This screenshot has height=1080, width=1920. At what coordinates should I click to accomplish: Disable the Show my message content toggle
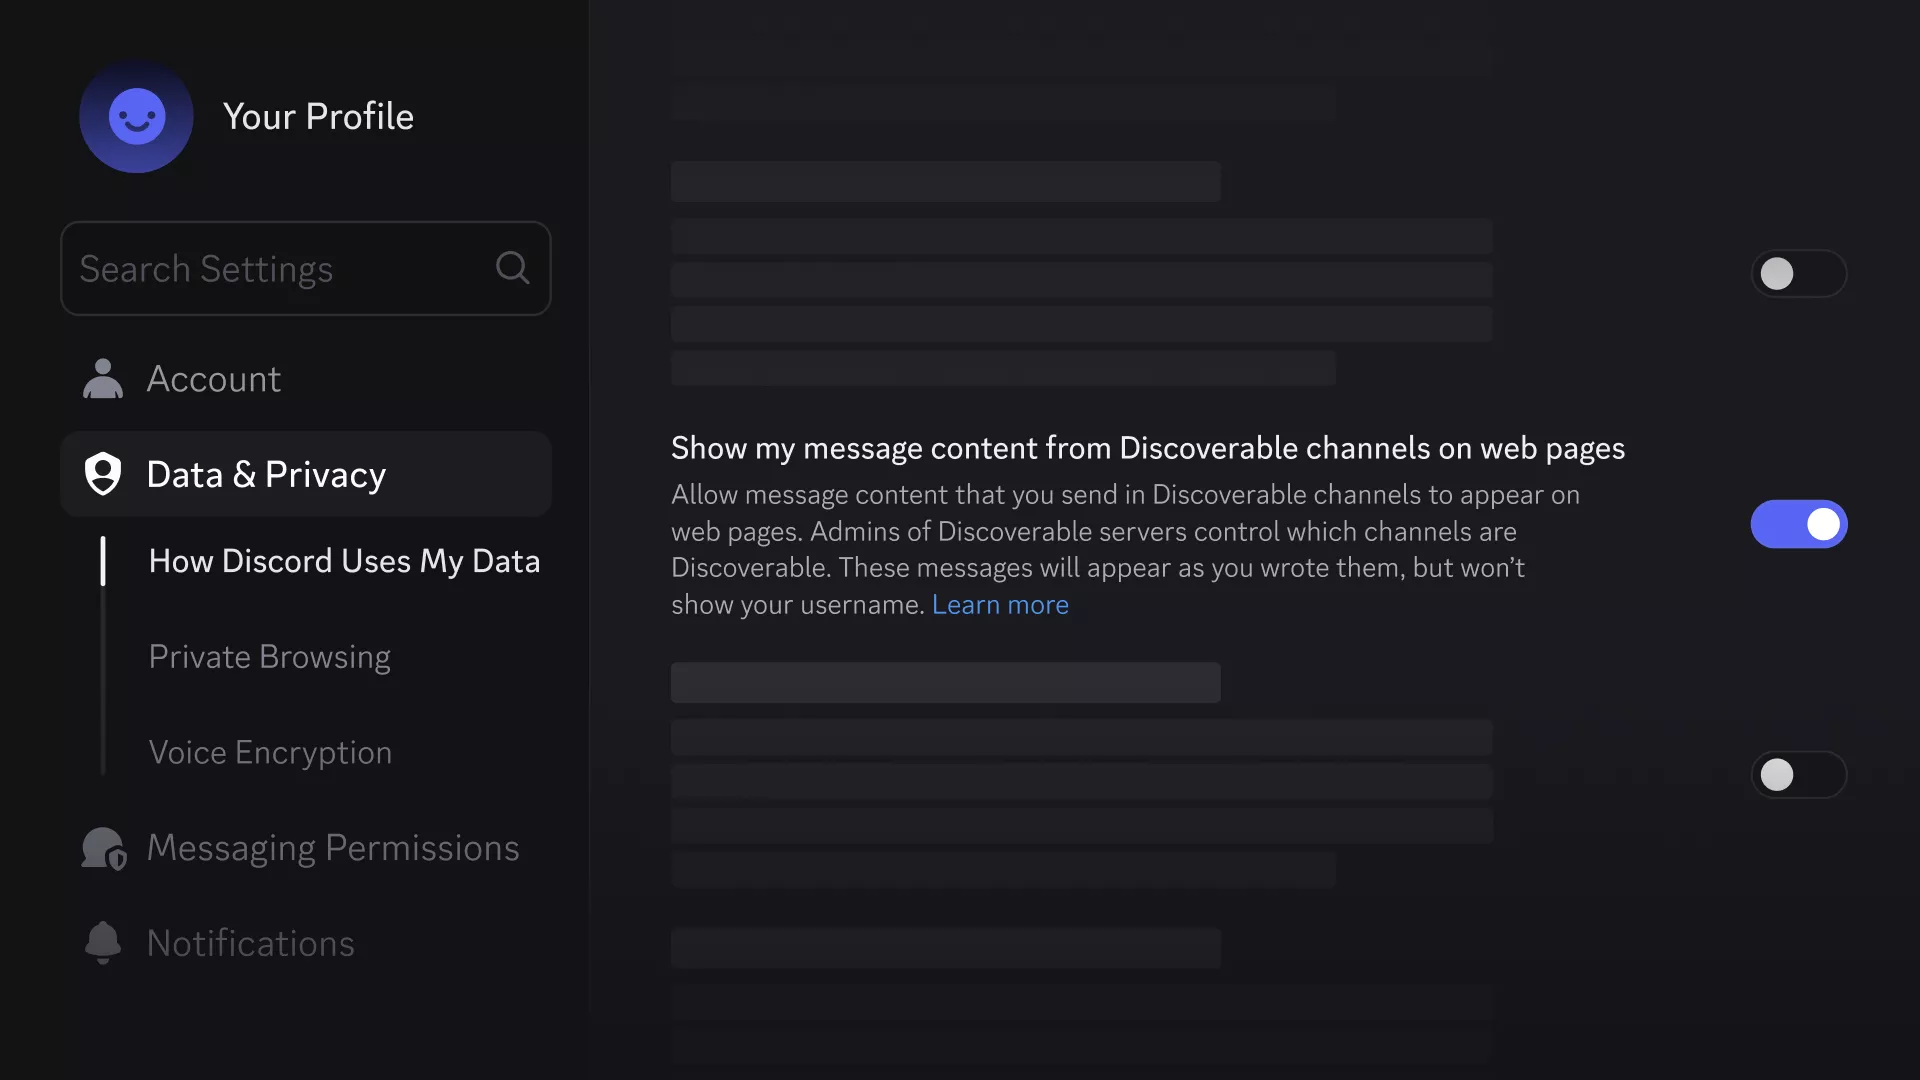[1798, 524]
